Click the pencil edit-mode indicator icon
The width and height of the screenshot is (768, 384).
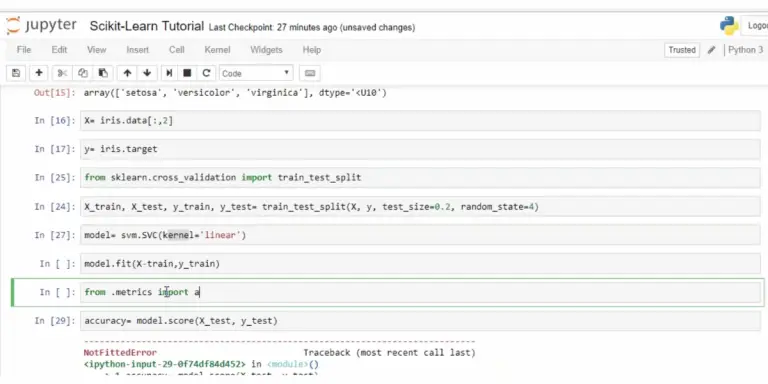click(x=712, y=50)
